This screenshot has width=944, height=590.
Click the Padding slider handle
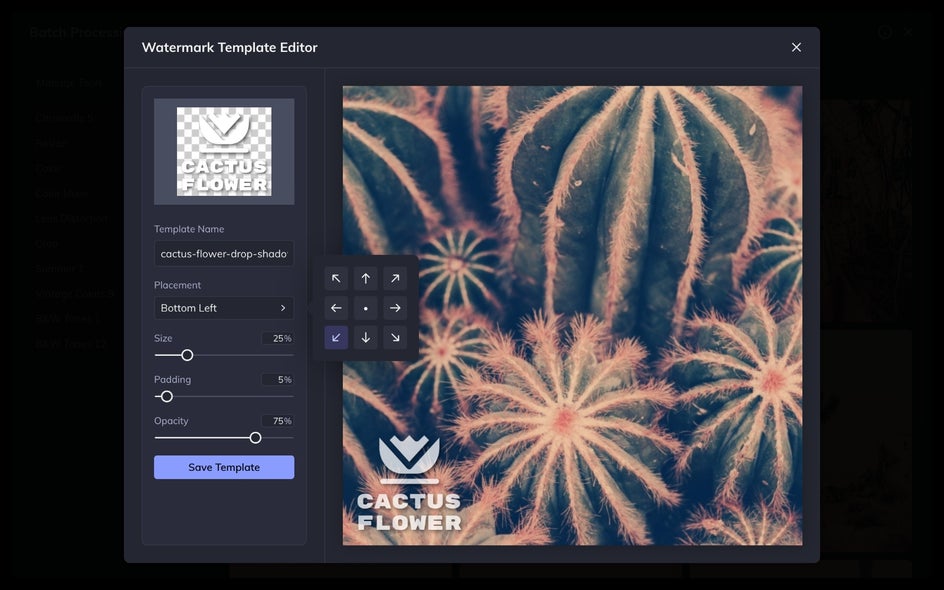pyautogui.click(x=167, y=397)
